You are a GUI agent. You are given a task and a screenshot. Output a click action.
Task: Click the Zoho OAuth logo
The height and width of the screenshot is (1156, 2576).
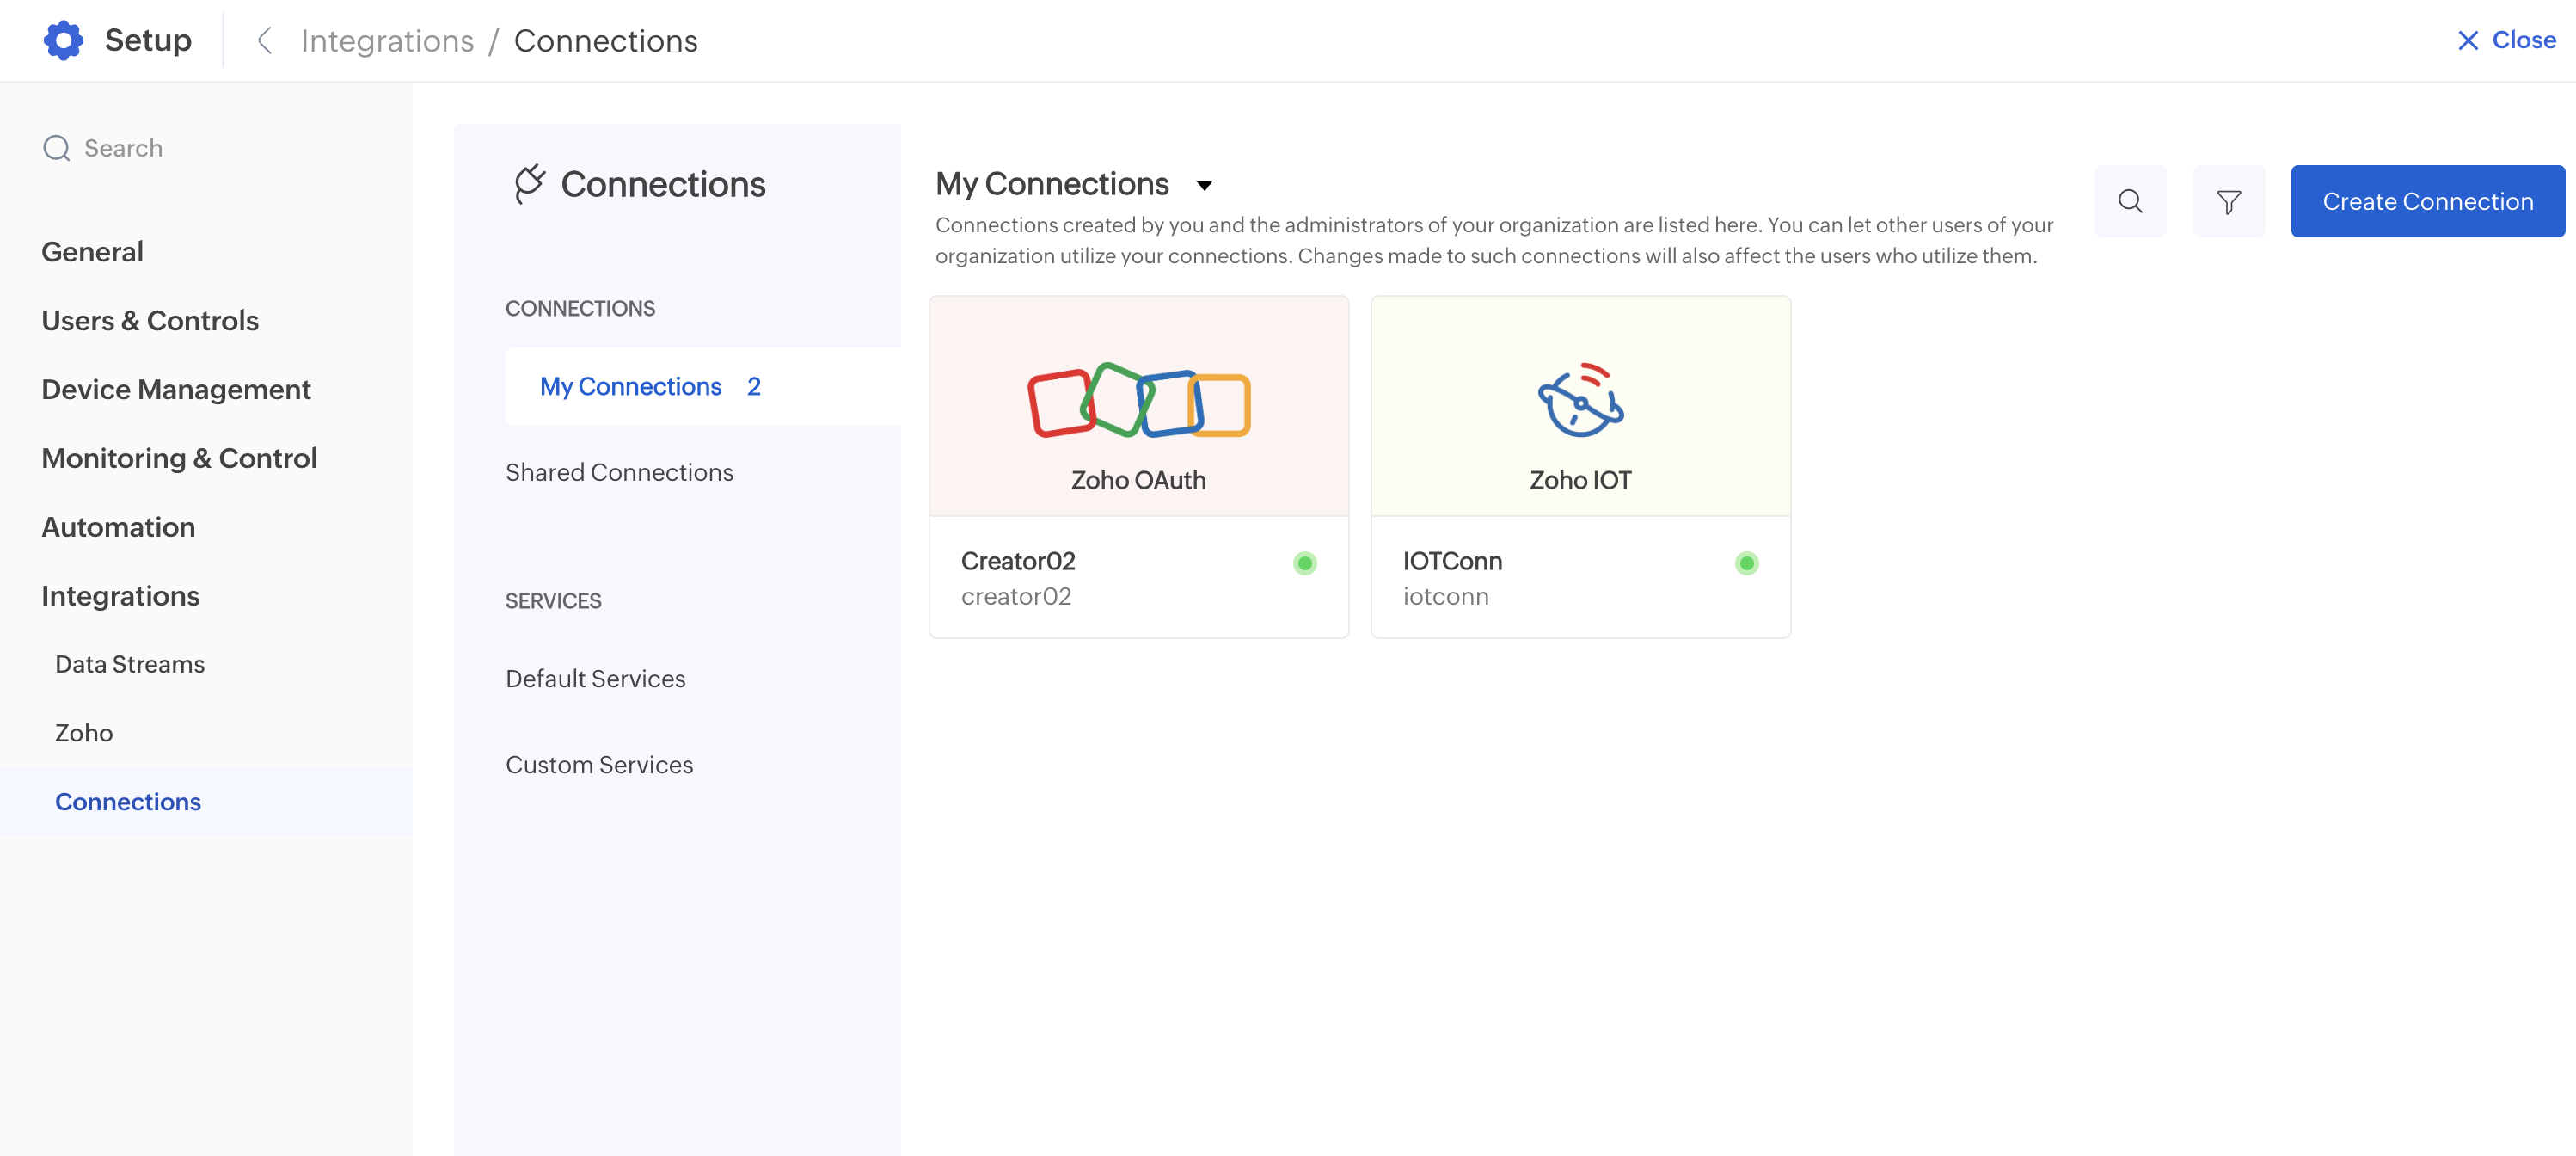point(1138,401)
